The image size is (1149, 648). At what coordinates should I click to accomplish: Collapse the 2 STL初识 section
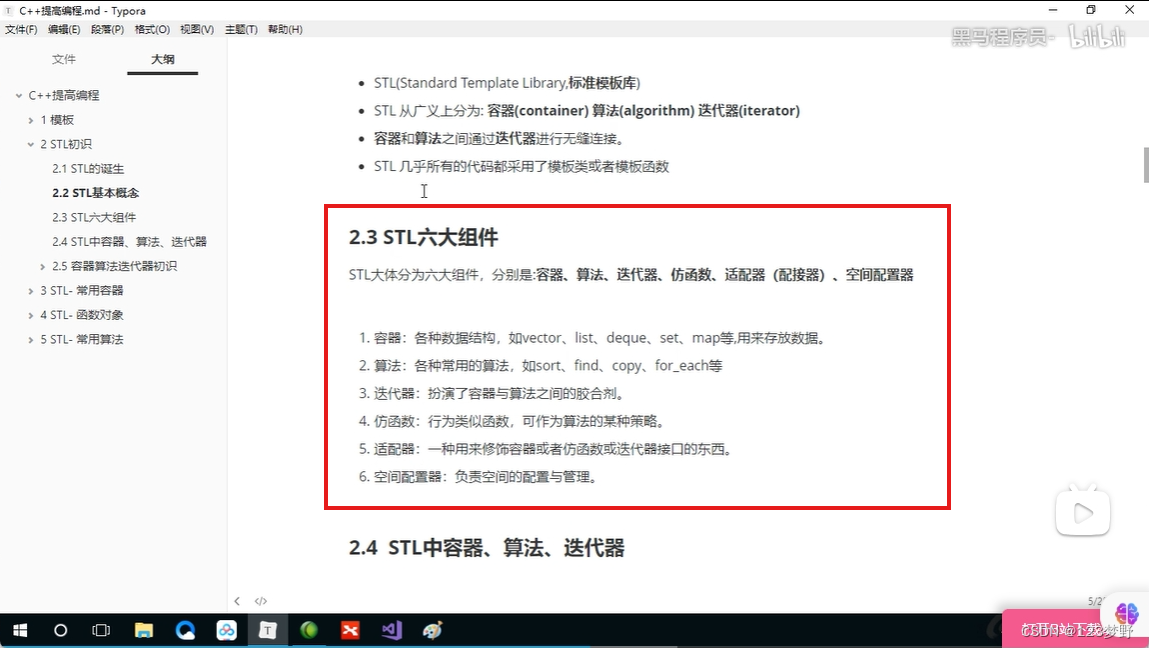click(x=31, y=143)
